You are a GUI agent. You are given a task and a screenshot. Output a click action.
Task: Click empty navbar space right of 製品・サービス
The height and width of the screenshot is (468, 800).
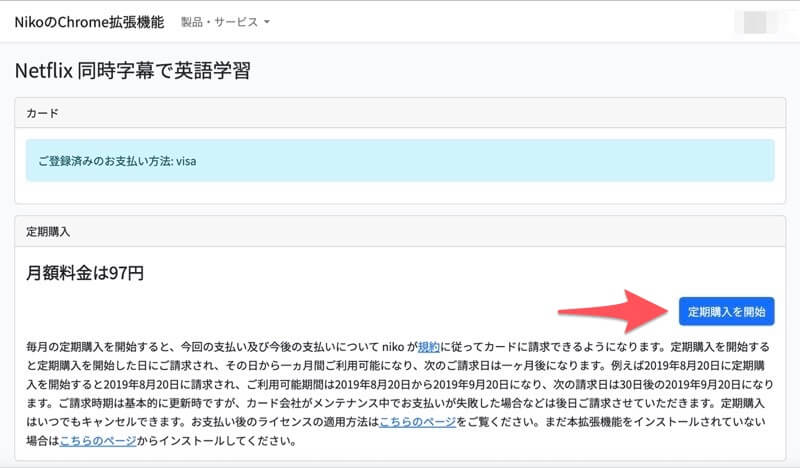(500, 22)
